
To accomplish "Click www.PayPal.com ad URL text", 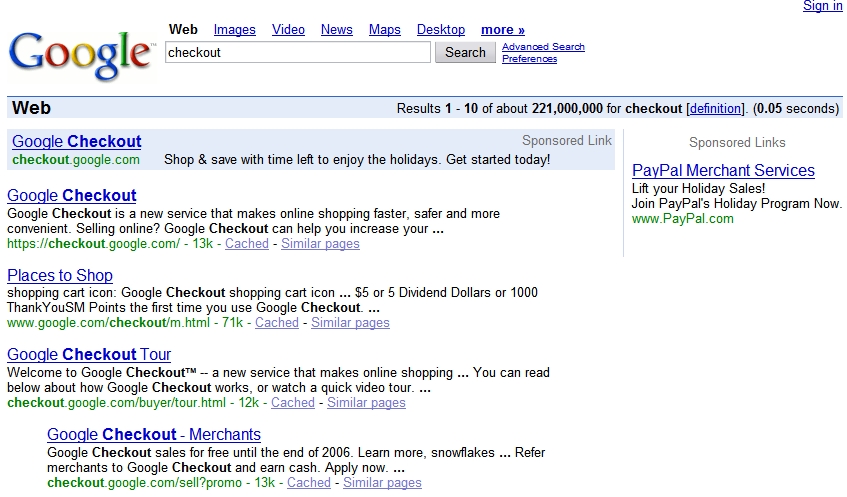I will coord(683,219).
